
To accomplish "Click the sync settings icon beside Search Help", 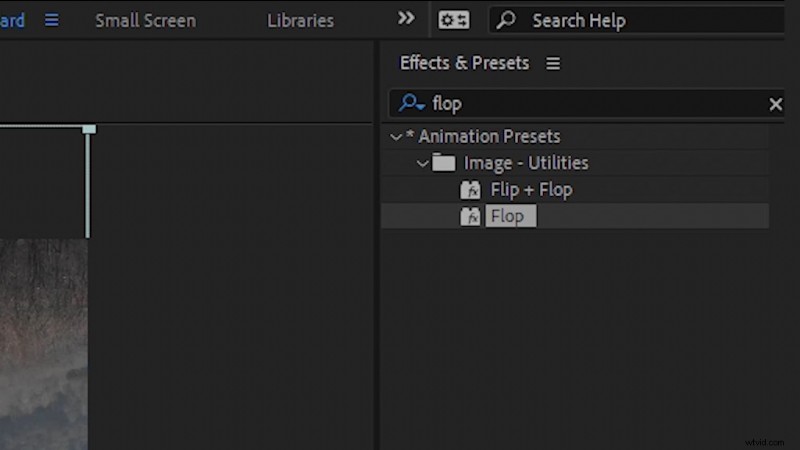I will click(454, 20).
